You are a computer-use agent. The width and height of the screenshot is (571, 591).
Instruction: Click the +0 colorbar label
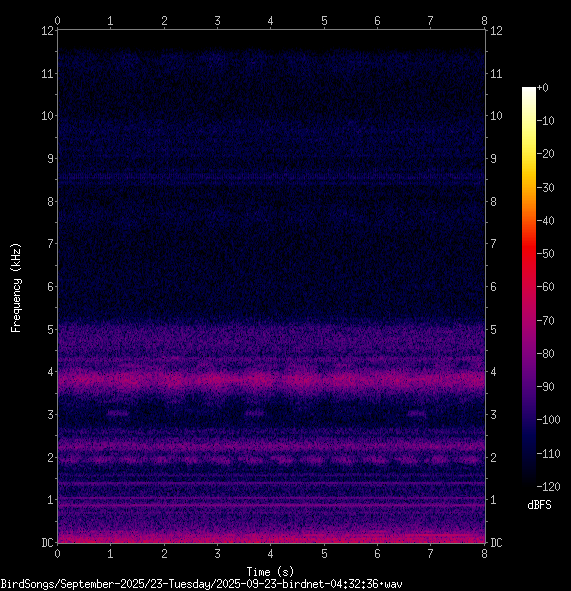(543, 88)
